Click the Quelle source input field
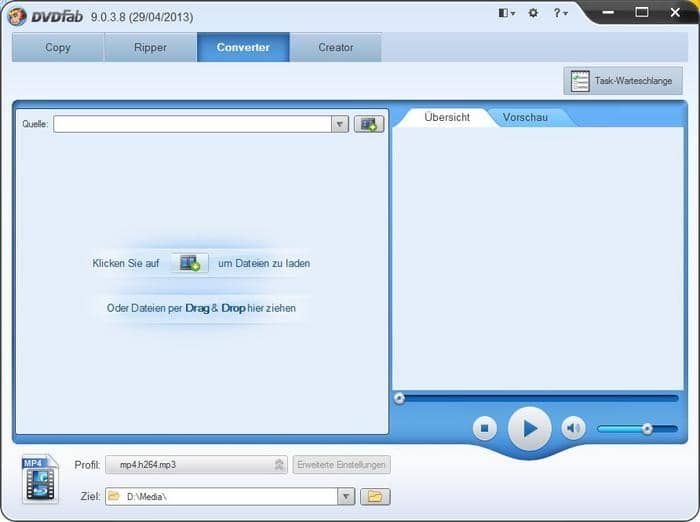Viewport: 700px width, 522px height. 192,124
